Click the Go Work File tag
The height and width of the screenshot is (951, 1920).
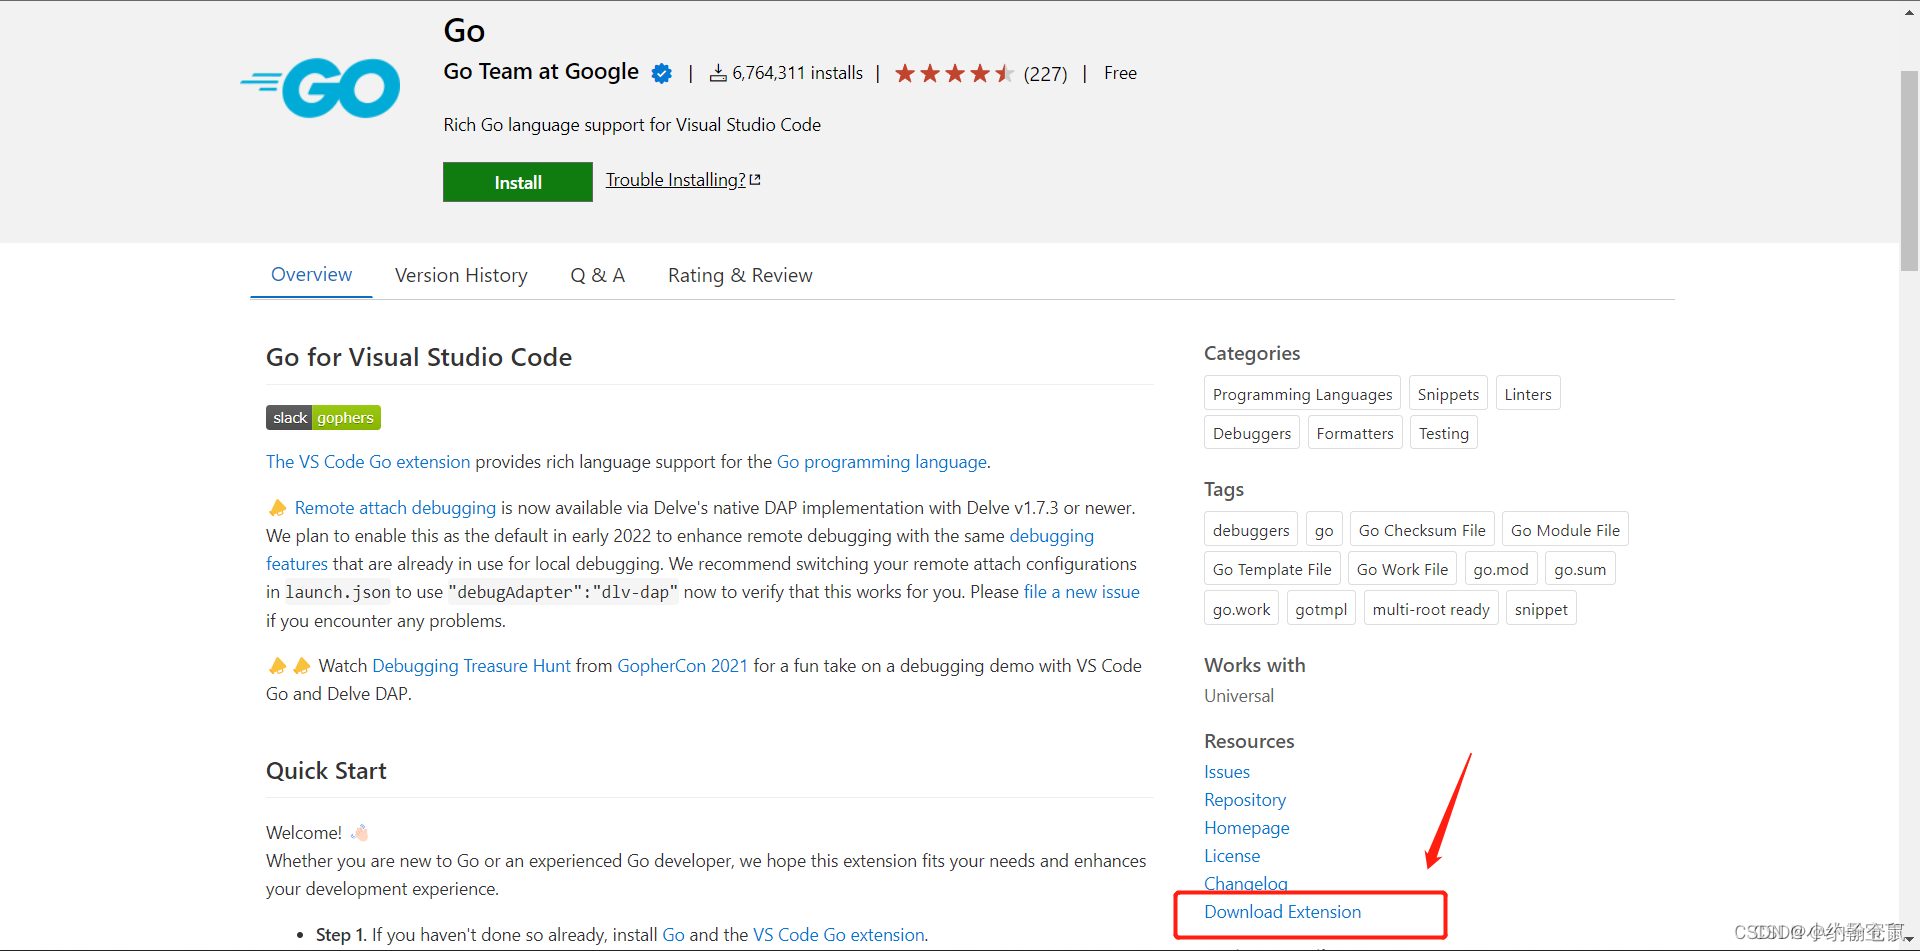[x=1402, y=569]
